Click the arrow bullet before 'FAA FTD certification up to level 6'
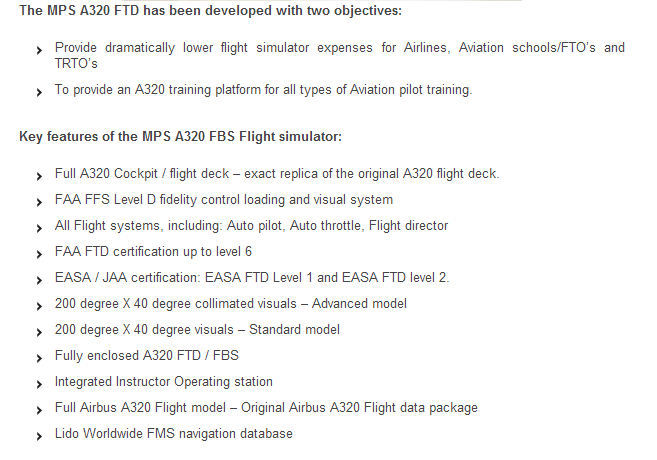This screenshot has height=460, width=657. pyautogui.click(x=39, y=254)
